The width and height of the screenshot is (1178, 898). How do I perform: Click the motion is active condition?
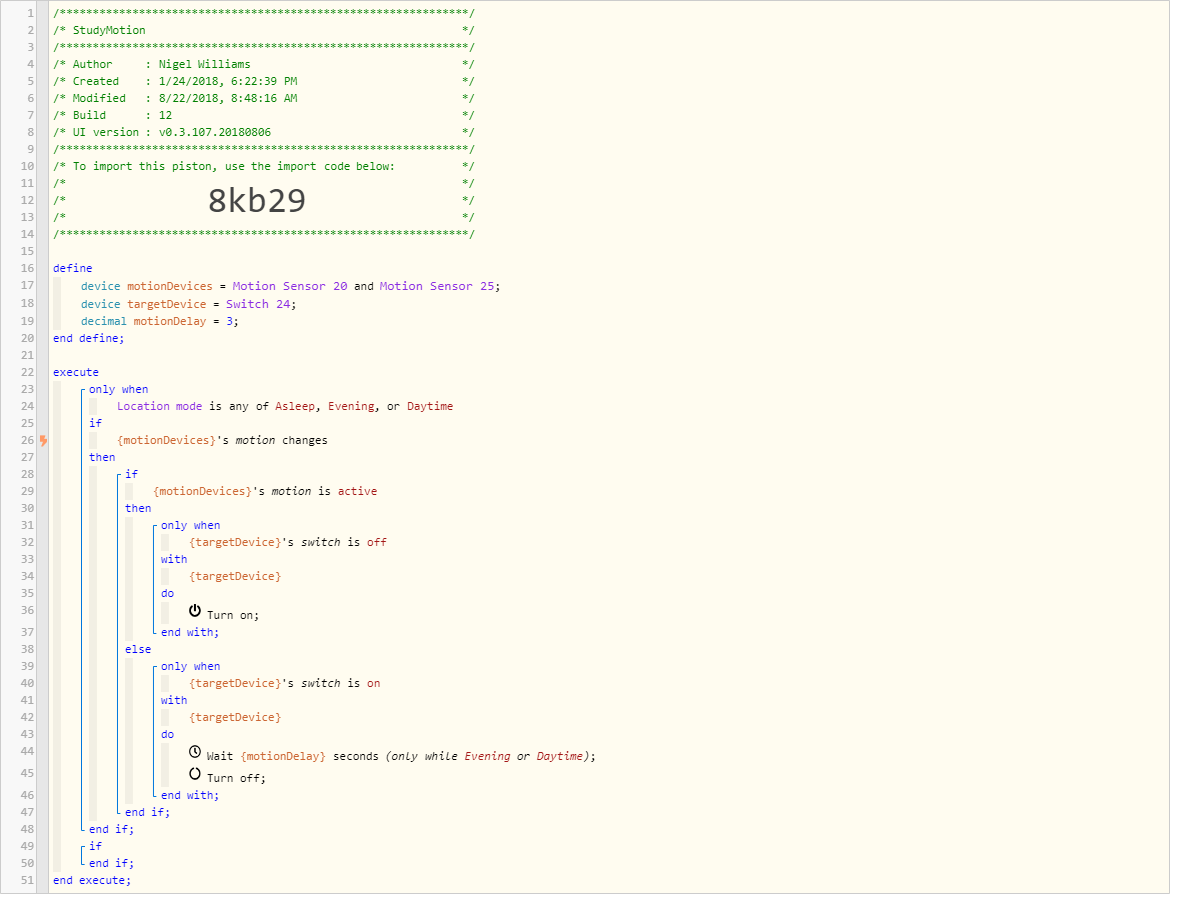click(265, 493)
